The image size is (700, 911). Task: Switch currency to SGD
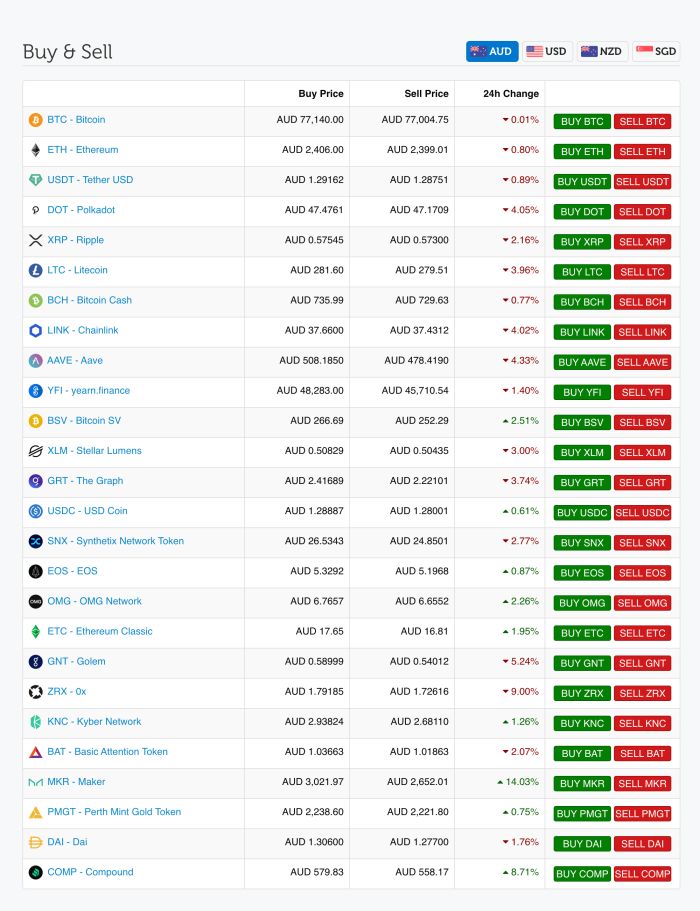(x=656, y=51)
